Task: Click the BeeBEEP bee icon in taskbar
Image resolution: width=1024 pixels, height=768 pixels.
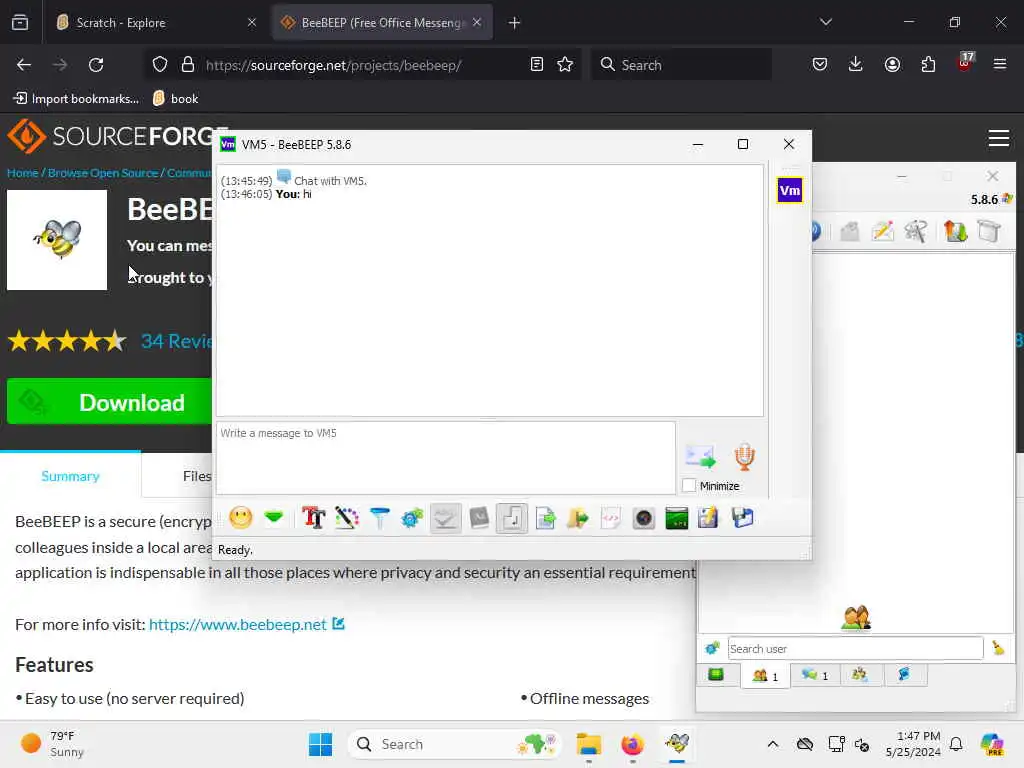Action: coord(677,744)
